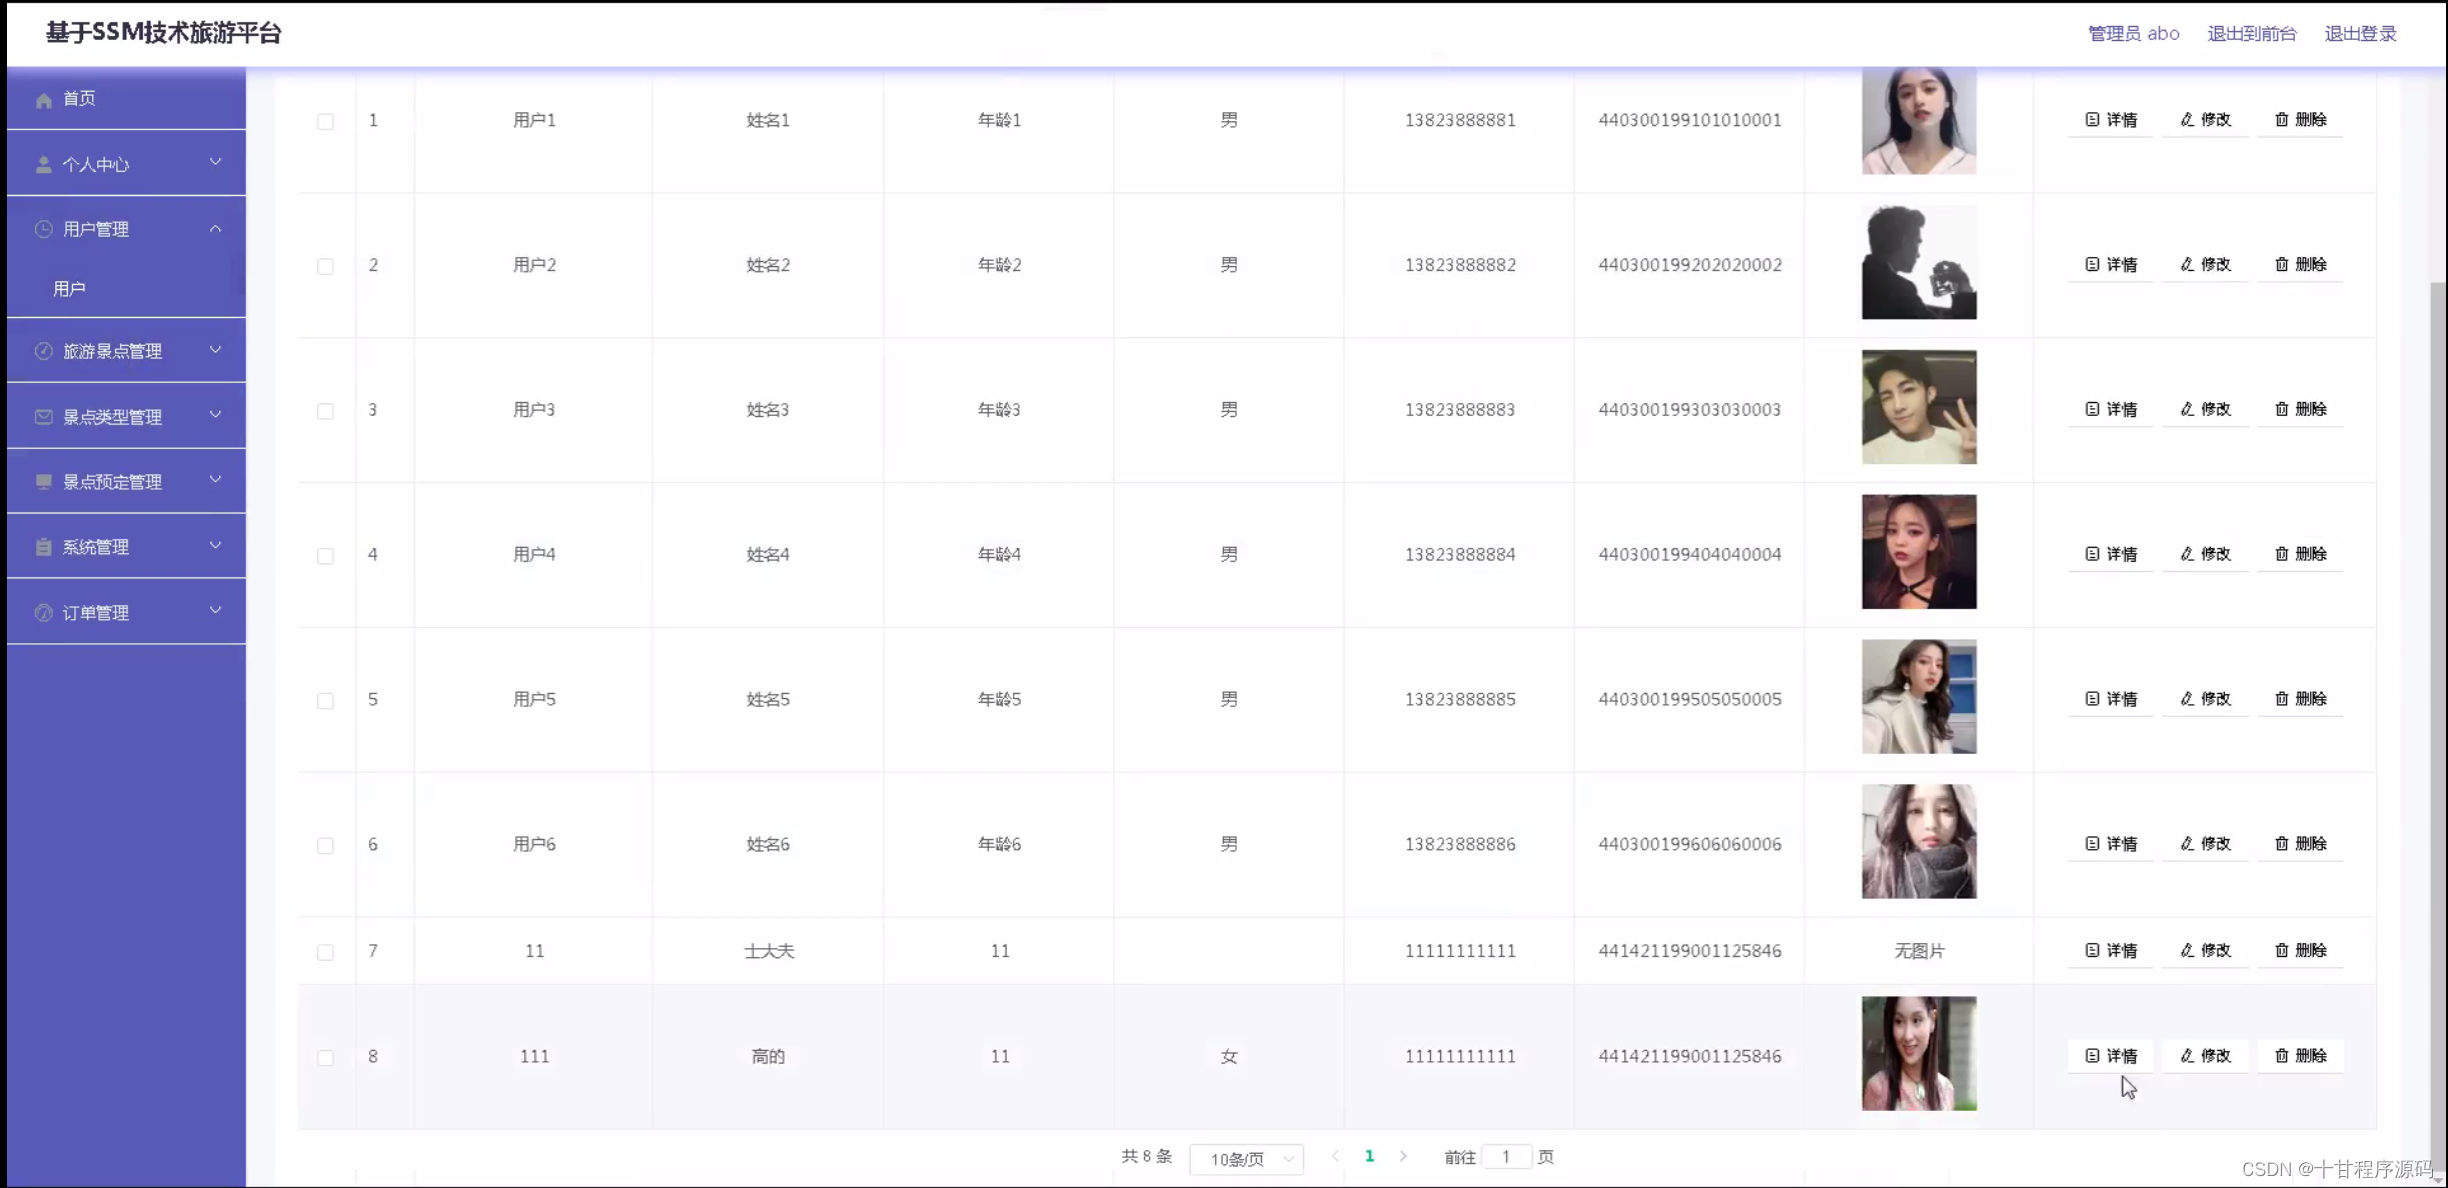
Task: Click the 前往 page number input field
Action: pyautogui.click(x=1506, y=1157)
